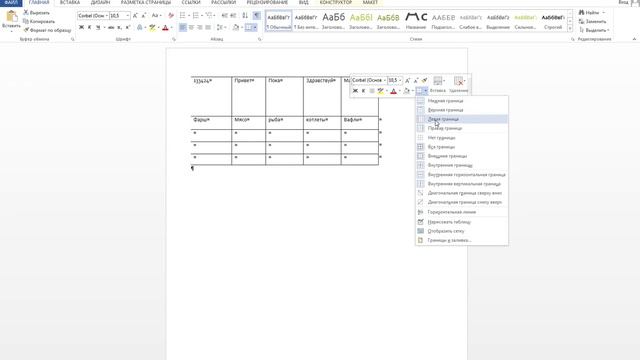Screen dimensions: 640x360
Task: Toggle italic in ribbon font group
Action: pyautogui.click(x=89, y=27)
